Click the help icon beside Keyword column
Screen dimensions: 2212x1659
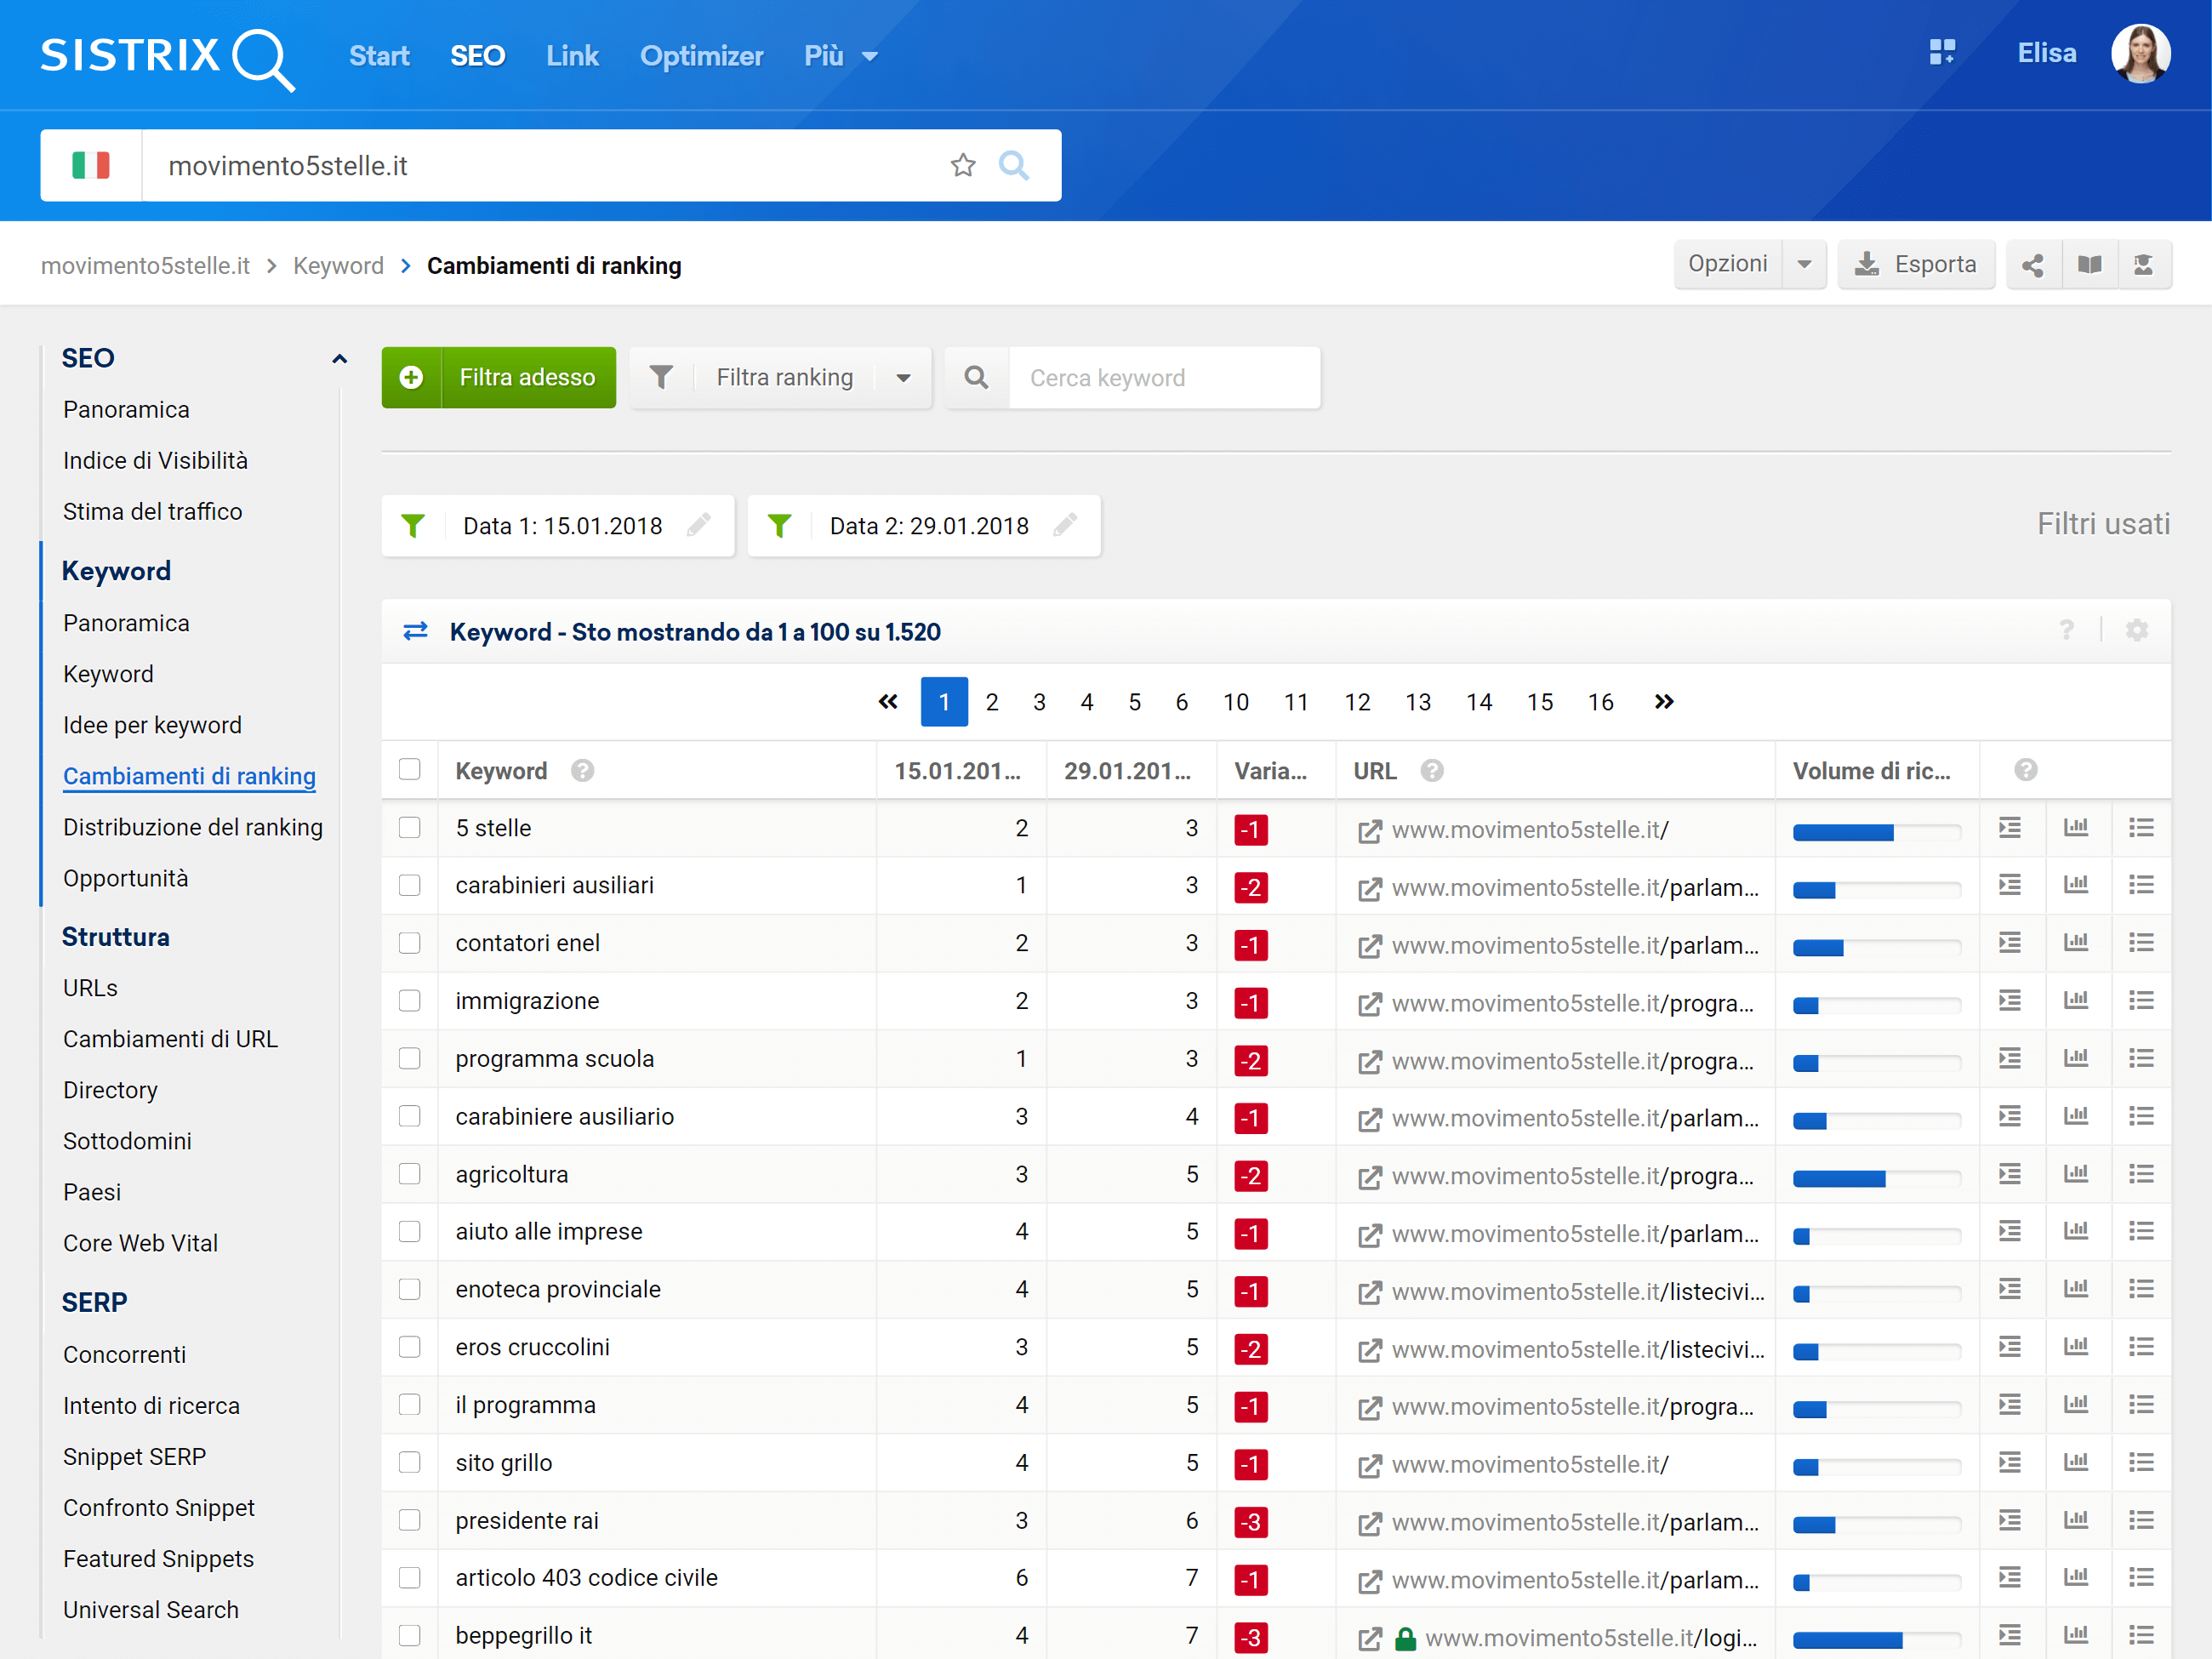pyautogui.click(x=583, y=771)
